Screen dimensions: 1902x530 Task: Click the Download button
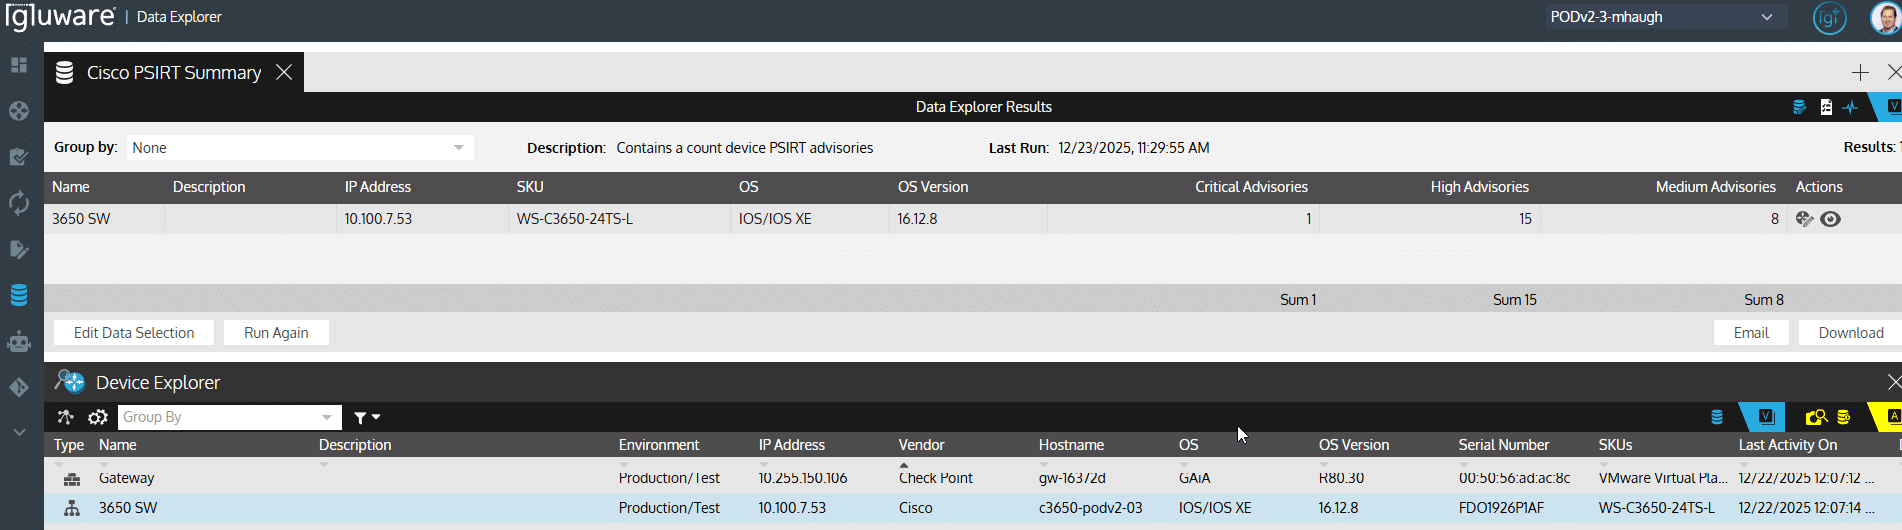click(1850, 333)
